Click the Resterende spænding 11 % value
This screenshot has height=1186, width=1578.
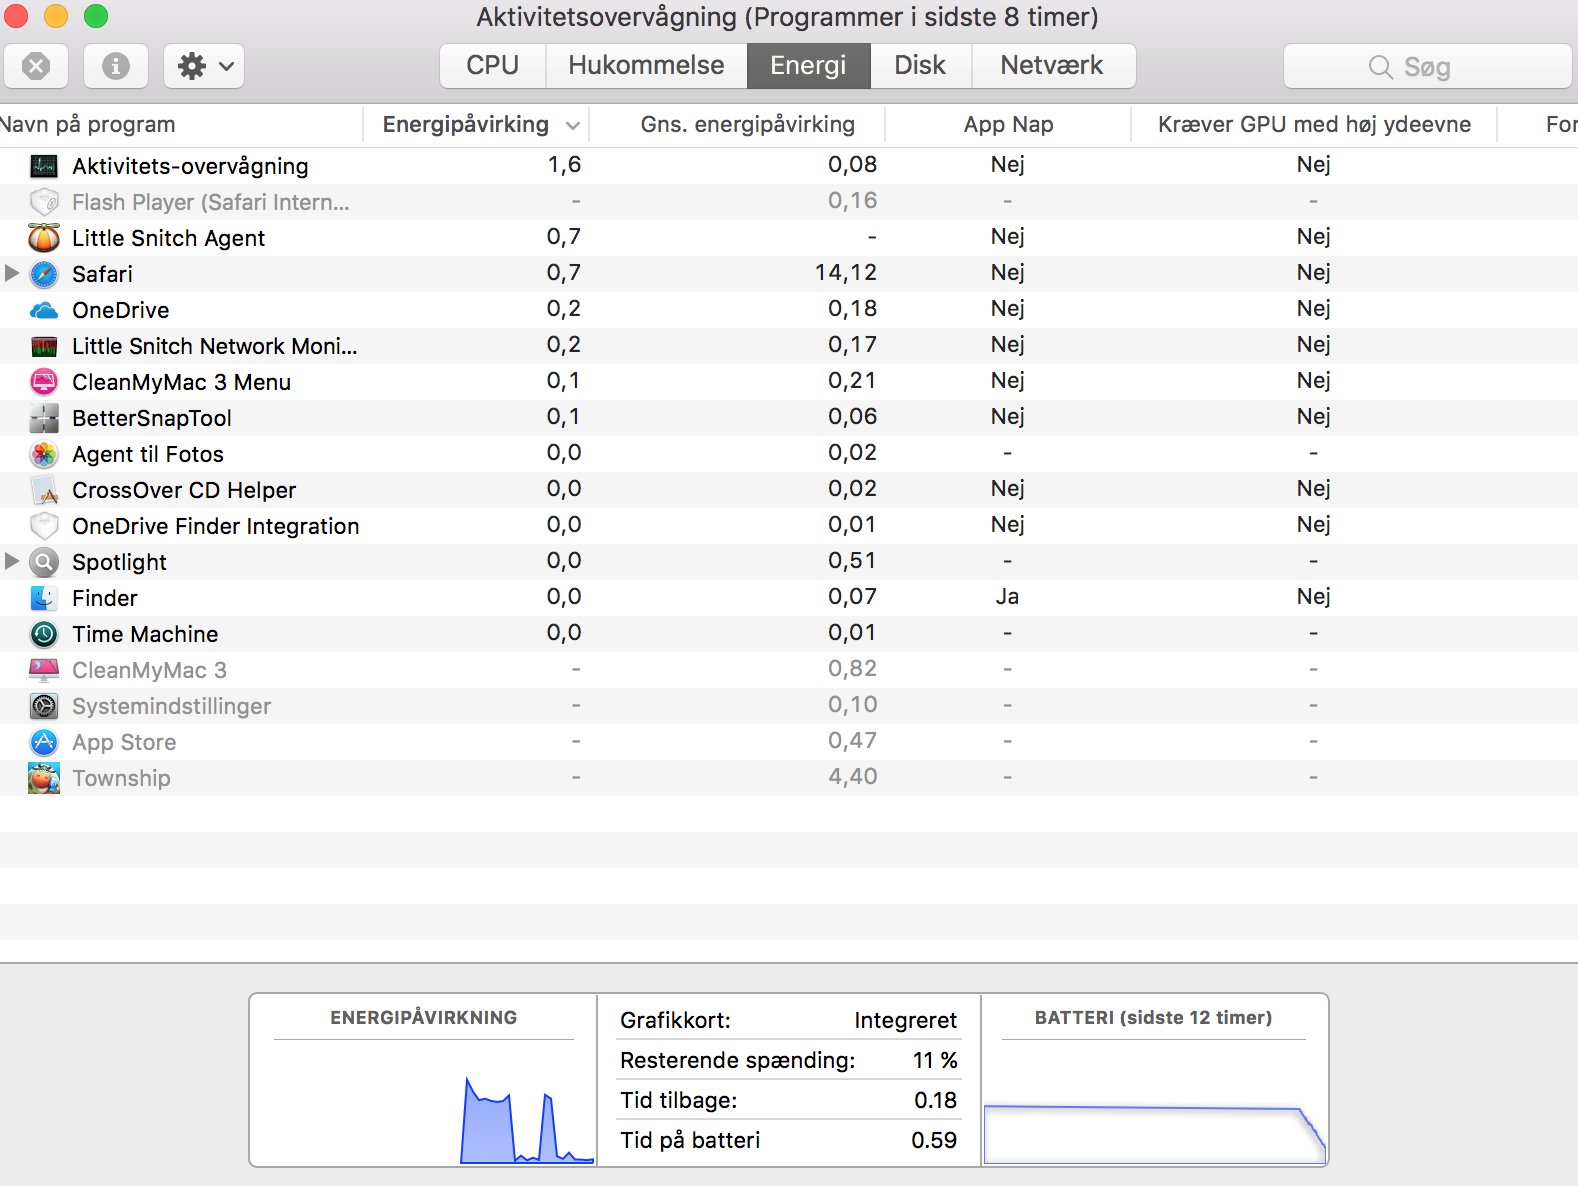(x=935, y=1060)
